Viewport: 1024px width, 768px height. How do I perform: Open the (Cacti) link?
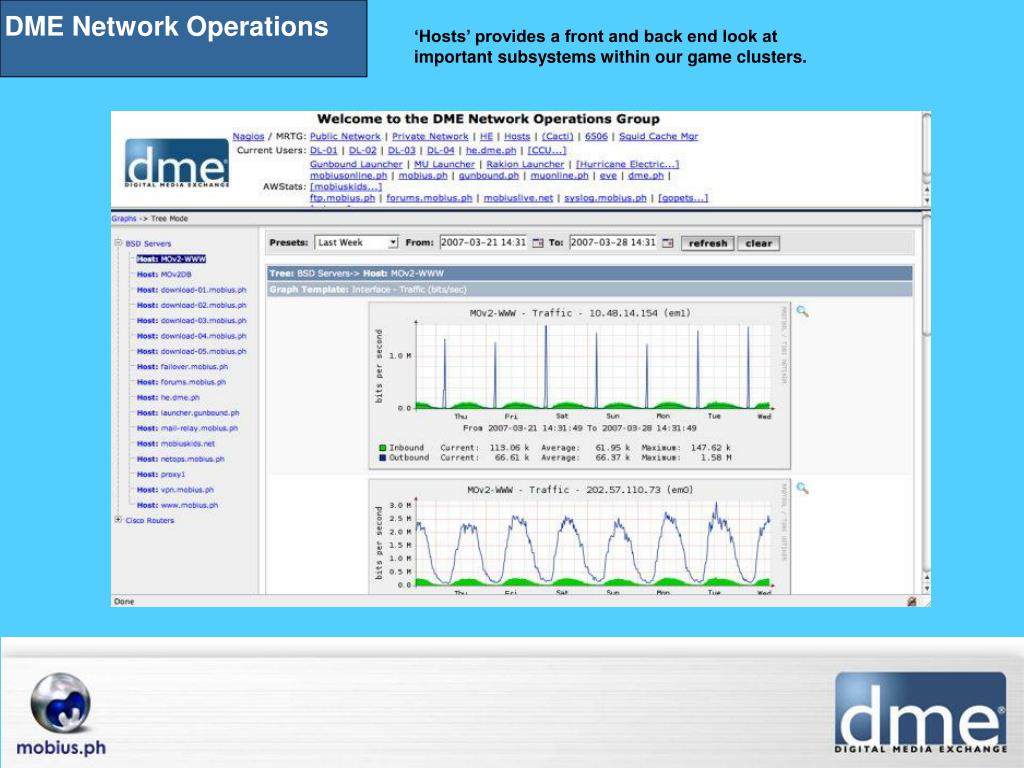(x=557, y=136)
